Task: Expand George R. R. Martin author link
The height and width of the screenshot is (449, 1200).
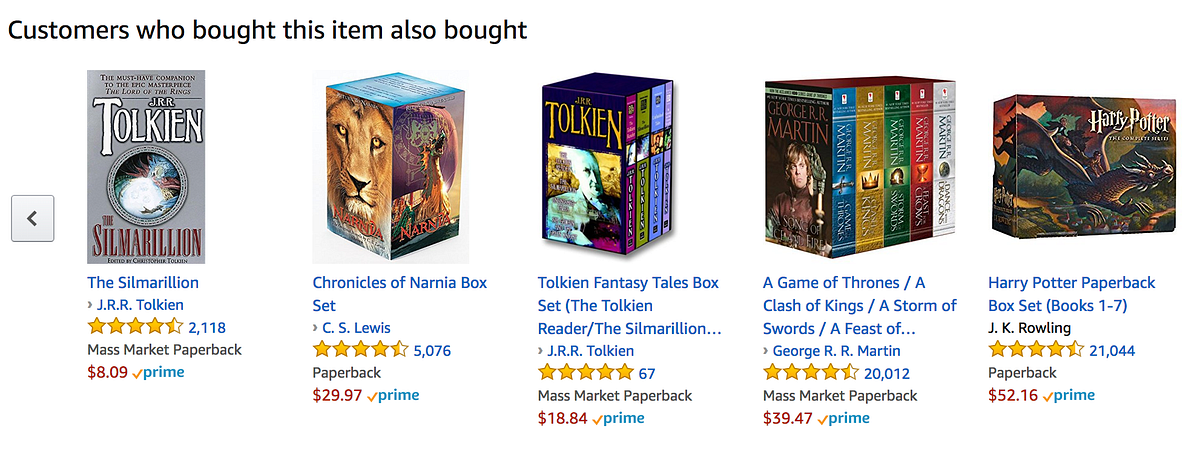Action: click(x=831, y=351)
